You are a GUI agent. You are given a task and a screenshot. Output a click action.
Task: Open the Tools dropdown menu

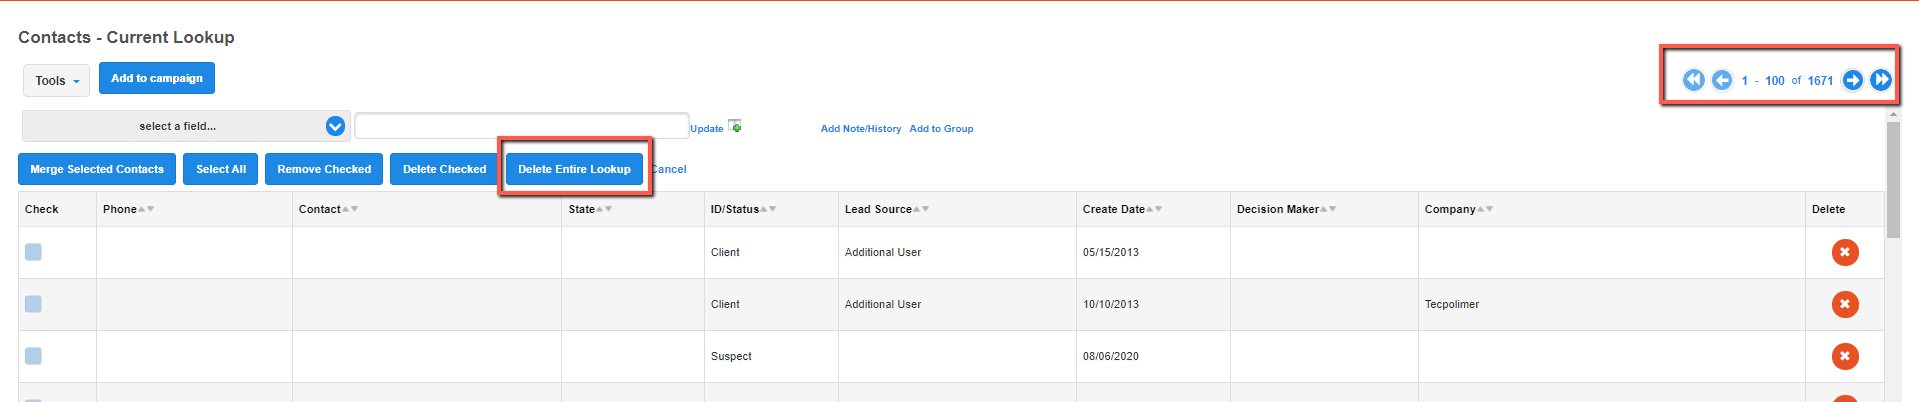pyautogui.click(x=57, y=80)
